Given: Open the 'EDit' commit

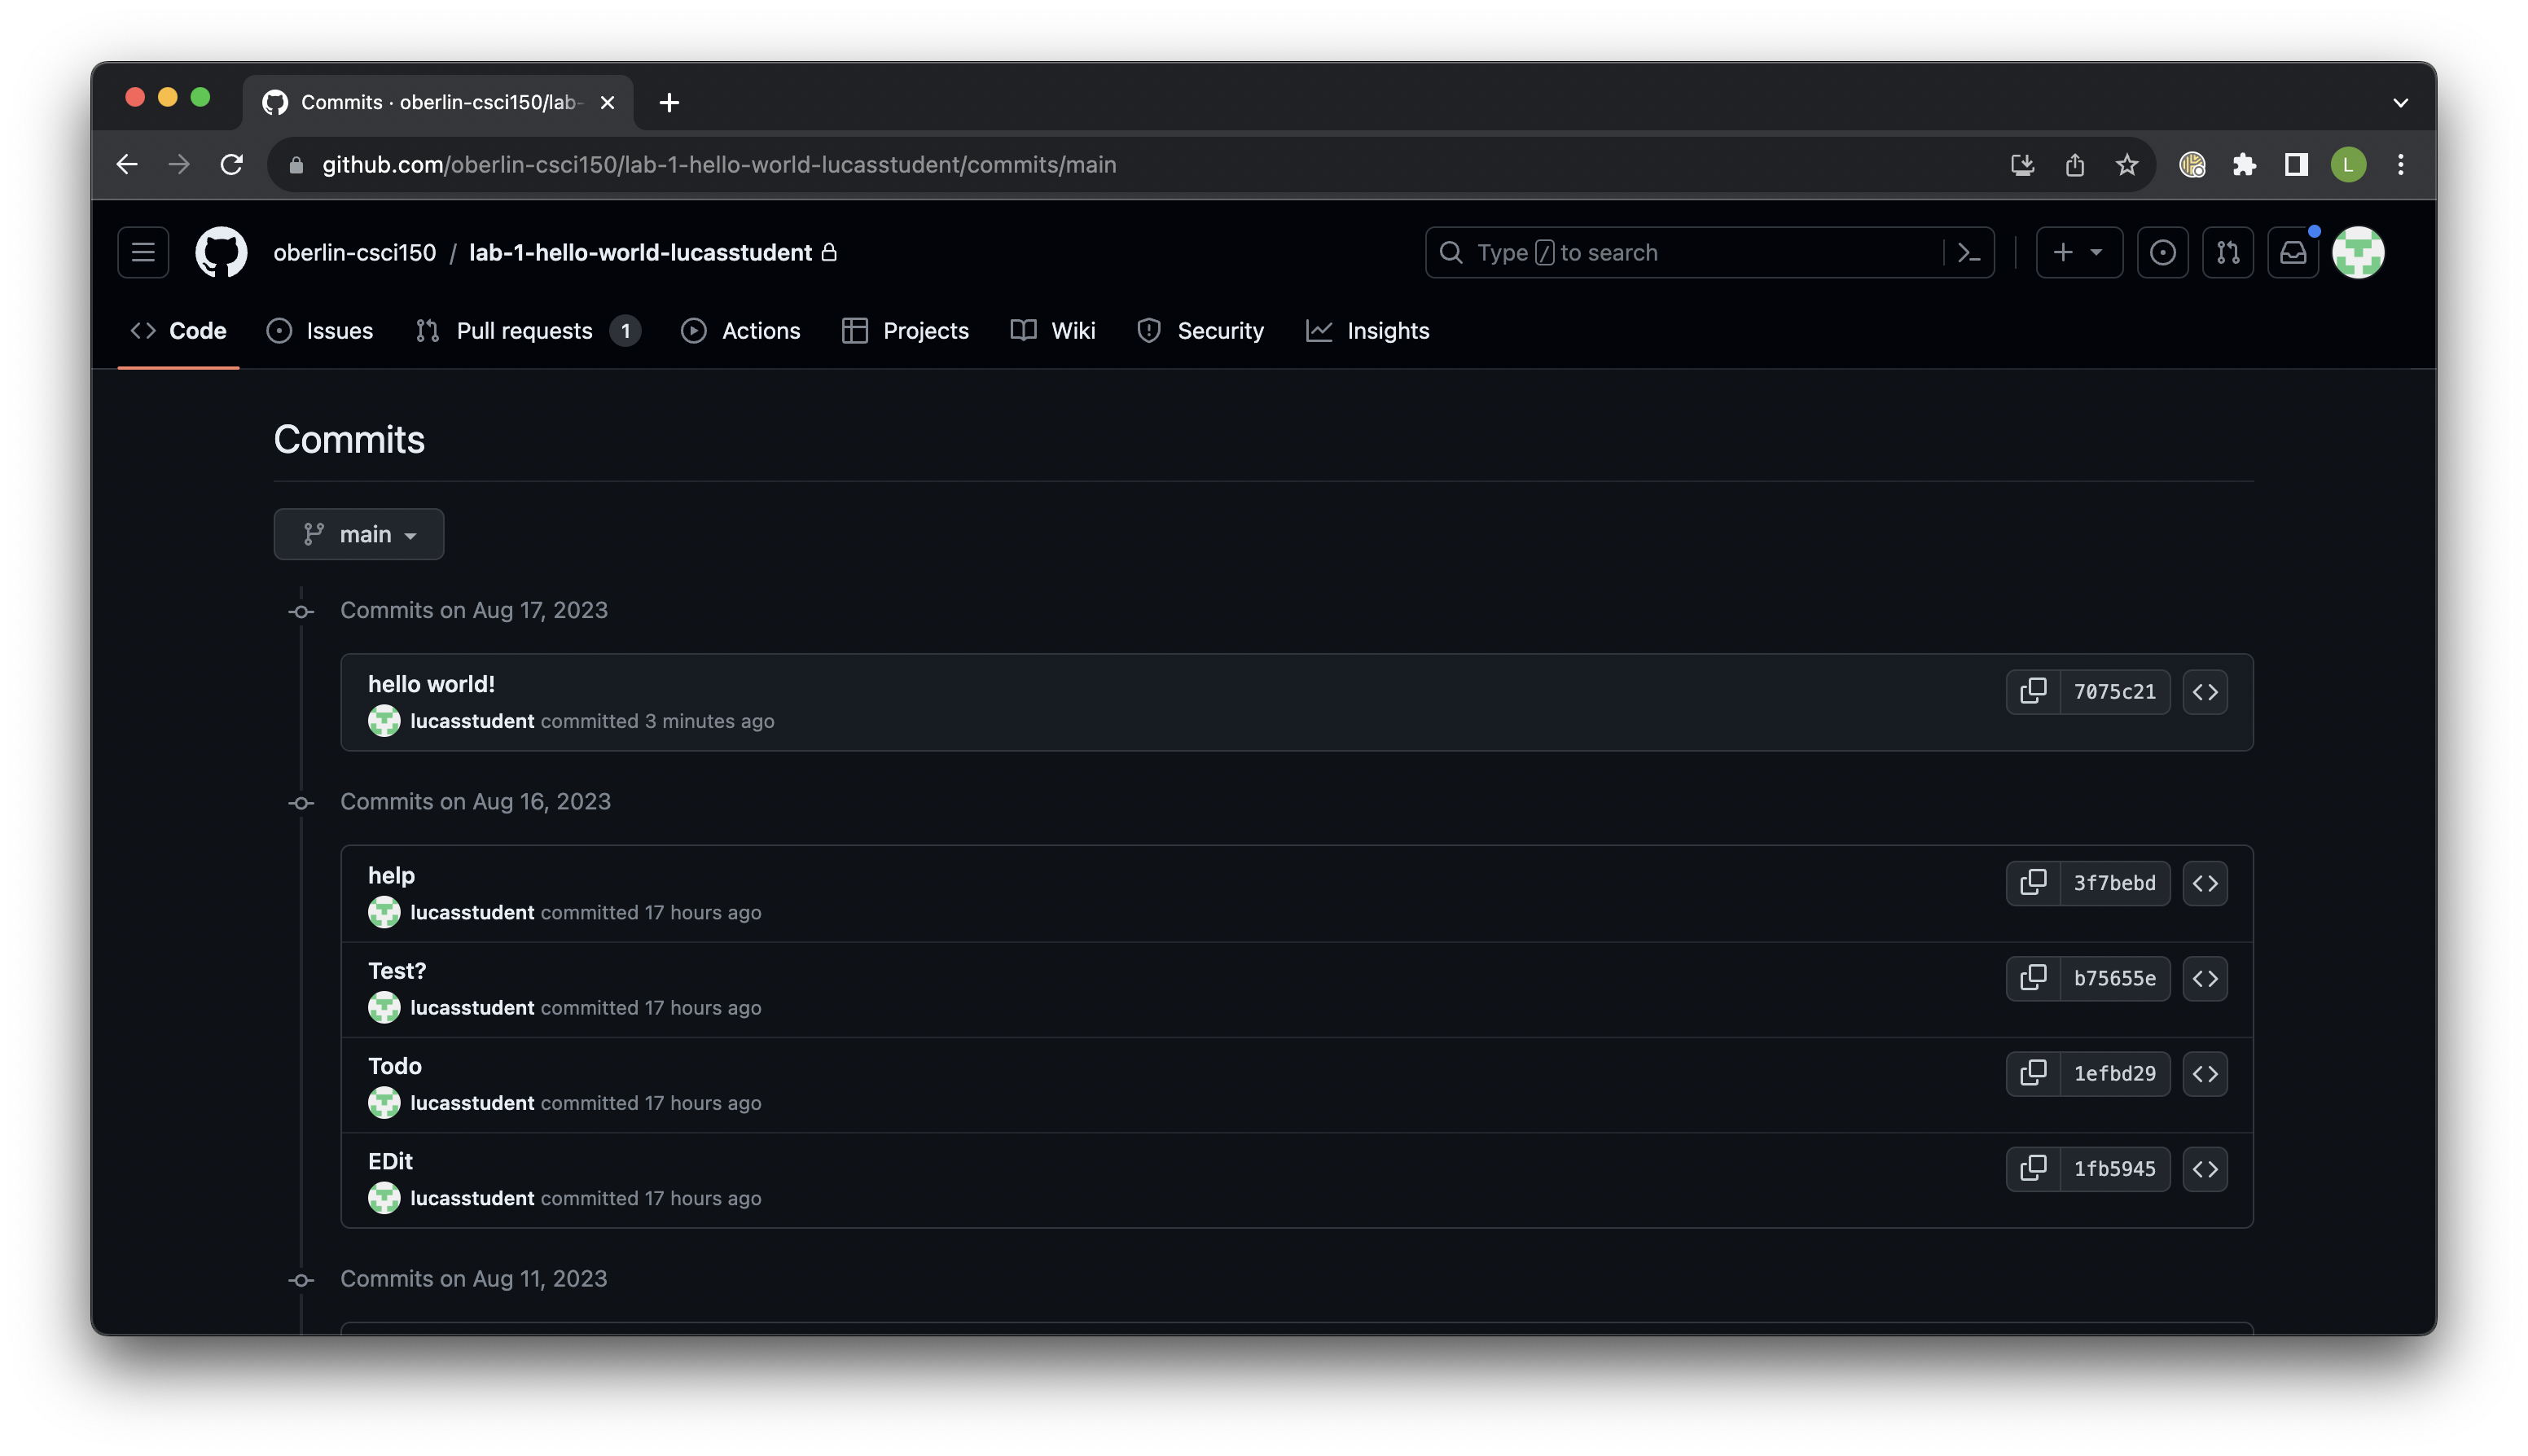Looking at the screenshot, I should [389, 1160].
